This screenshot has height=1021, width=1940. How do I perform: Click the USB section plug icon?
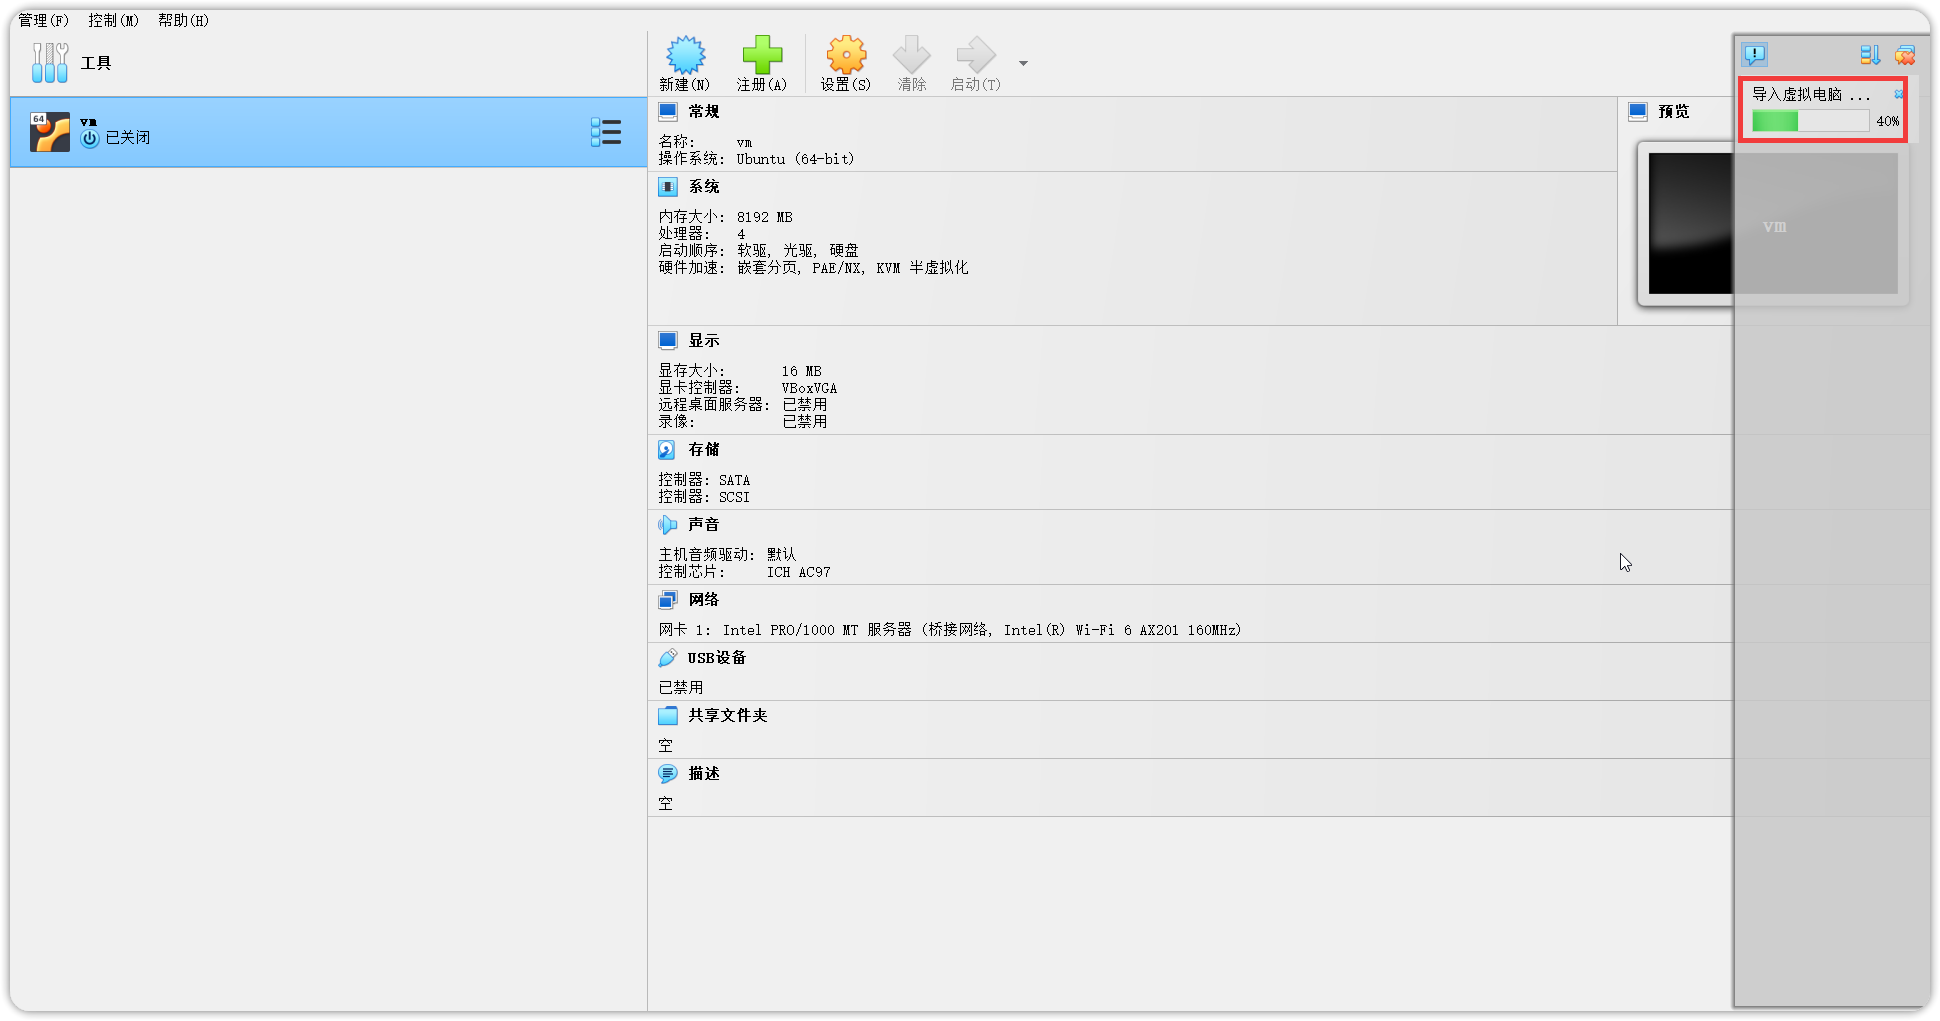(668, 657)
